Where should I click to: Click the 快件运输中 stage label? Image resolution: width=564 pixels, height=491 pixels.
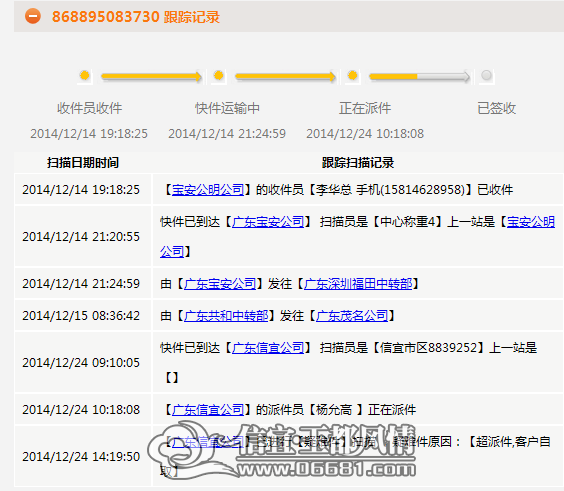point(227,108)
